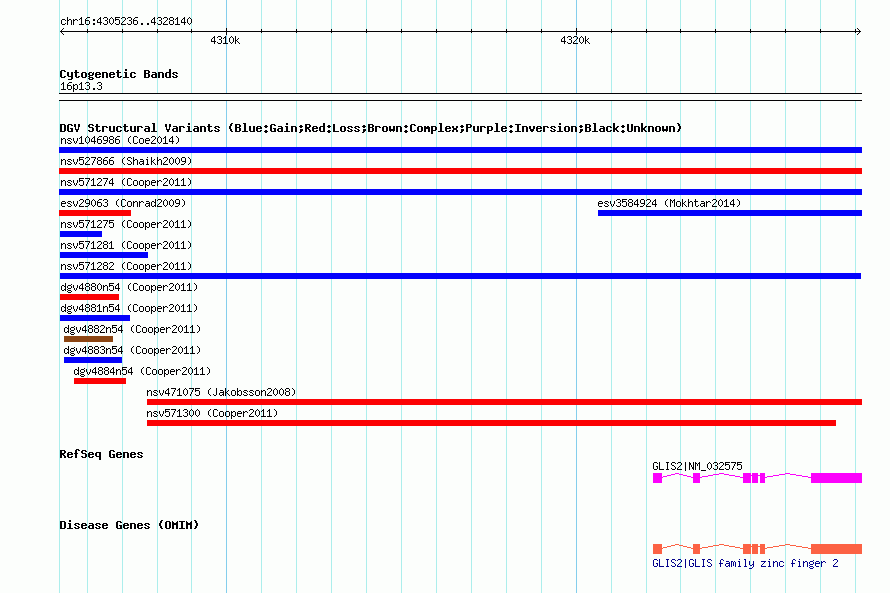The width and height of the screenshot is (890, 593).
Task: Select the blue nsv1046986 gain bar
Action: pos(460,150)
